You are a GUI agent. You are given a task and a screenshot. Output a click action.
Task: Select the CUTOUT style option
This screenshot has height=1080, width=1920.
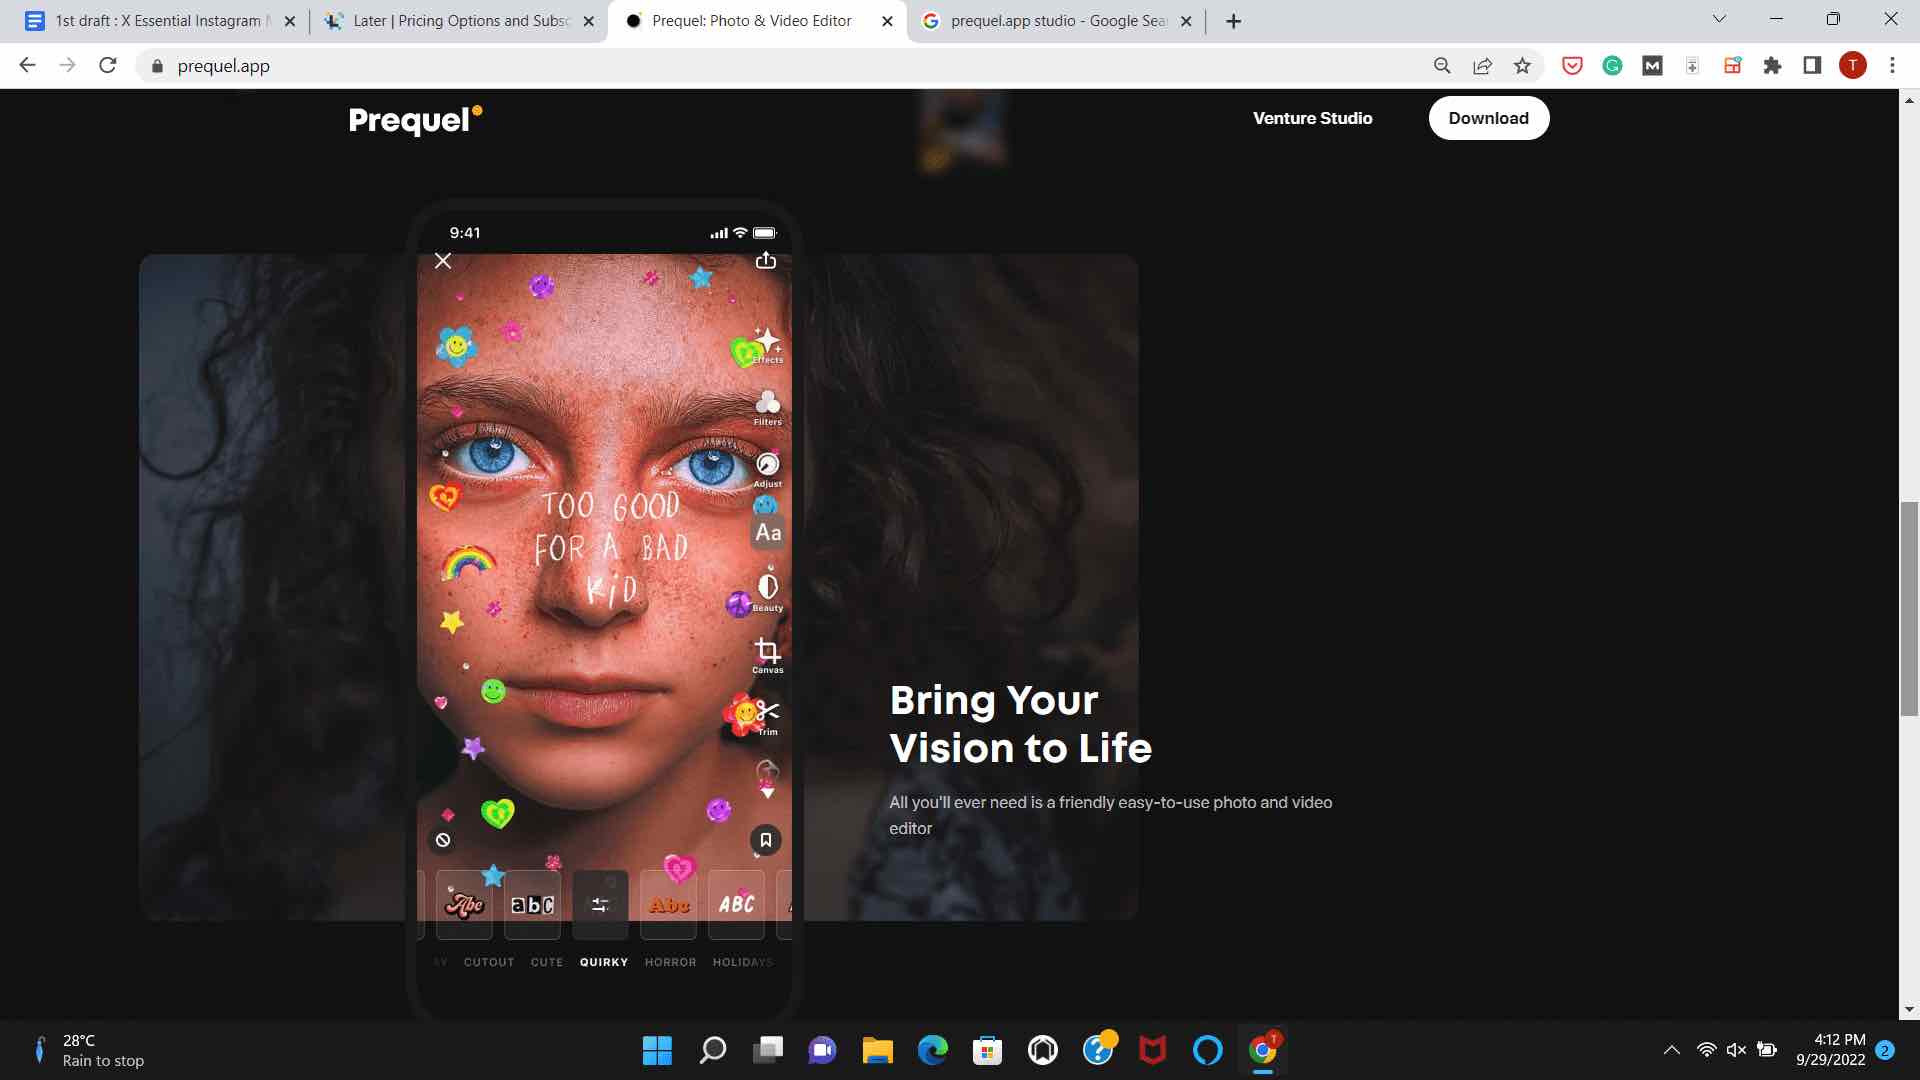(489, 961)
